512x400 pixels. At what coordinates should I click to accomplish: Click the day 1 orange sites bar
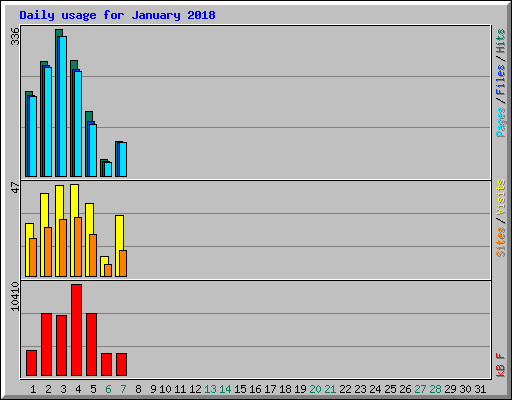pos(33,257)
